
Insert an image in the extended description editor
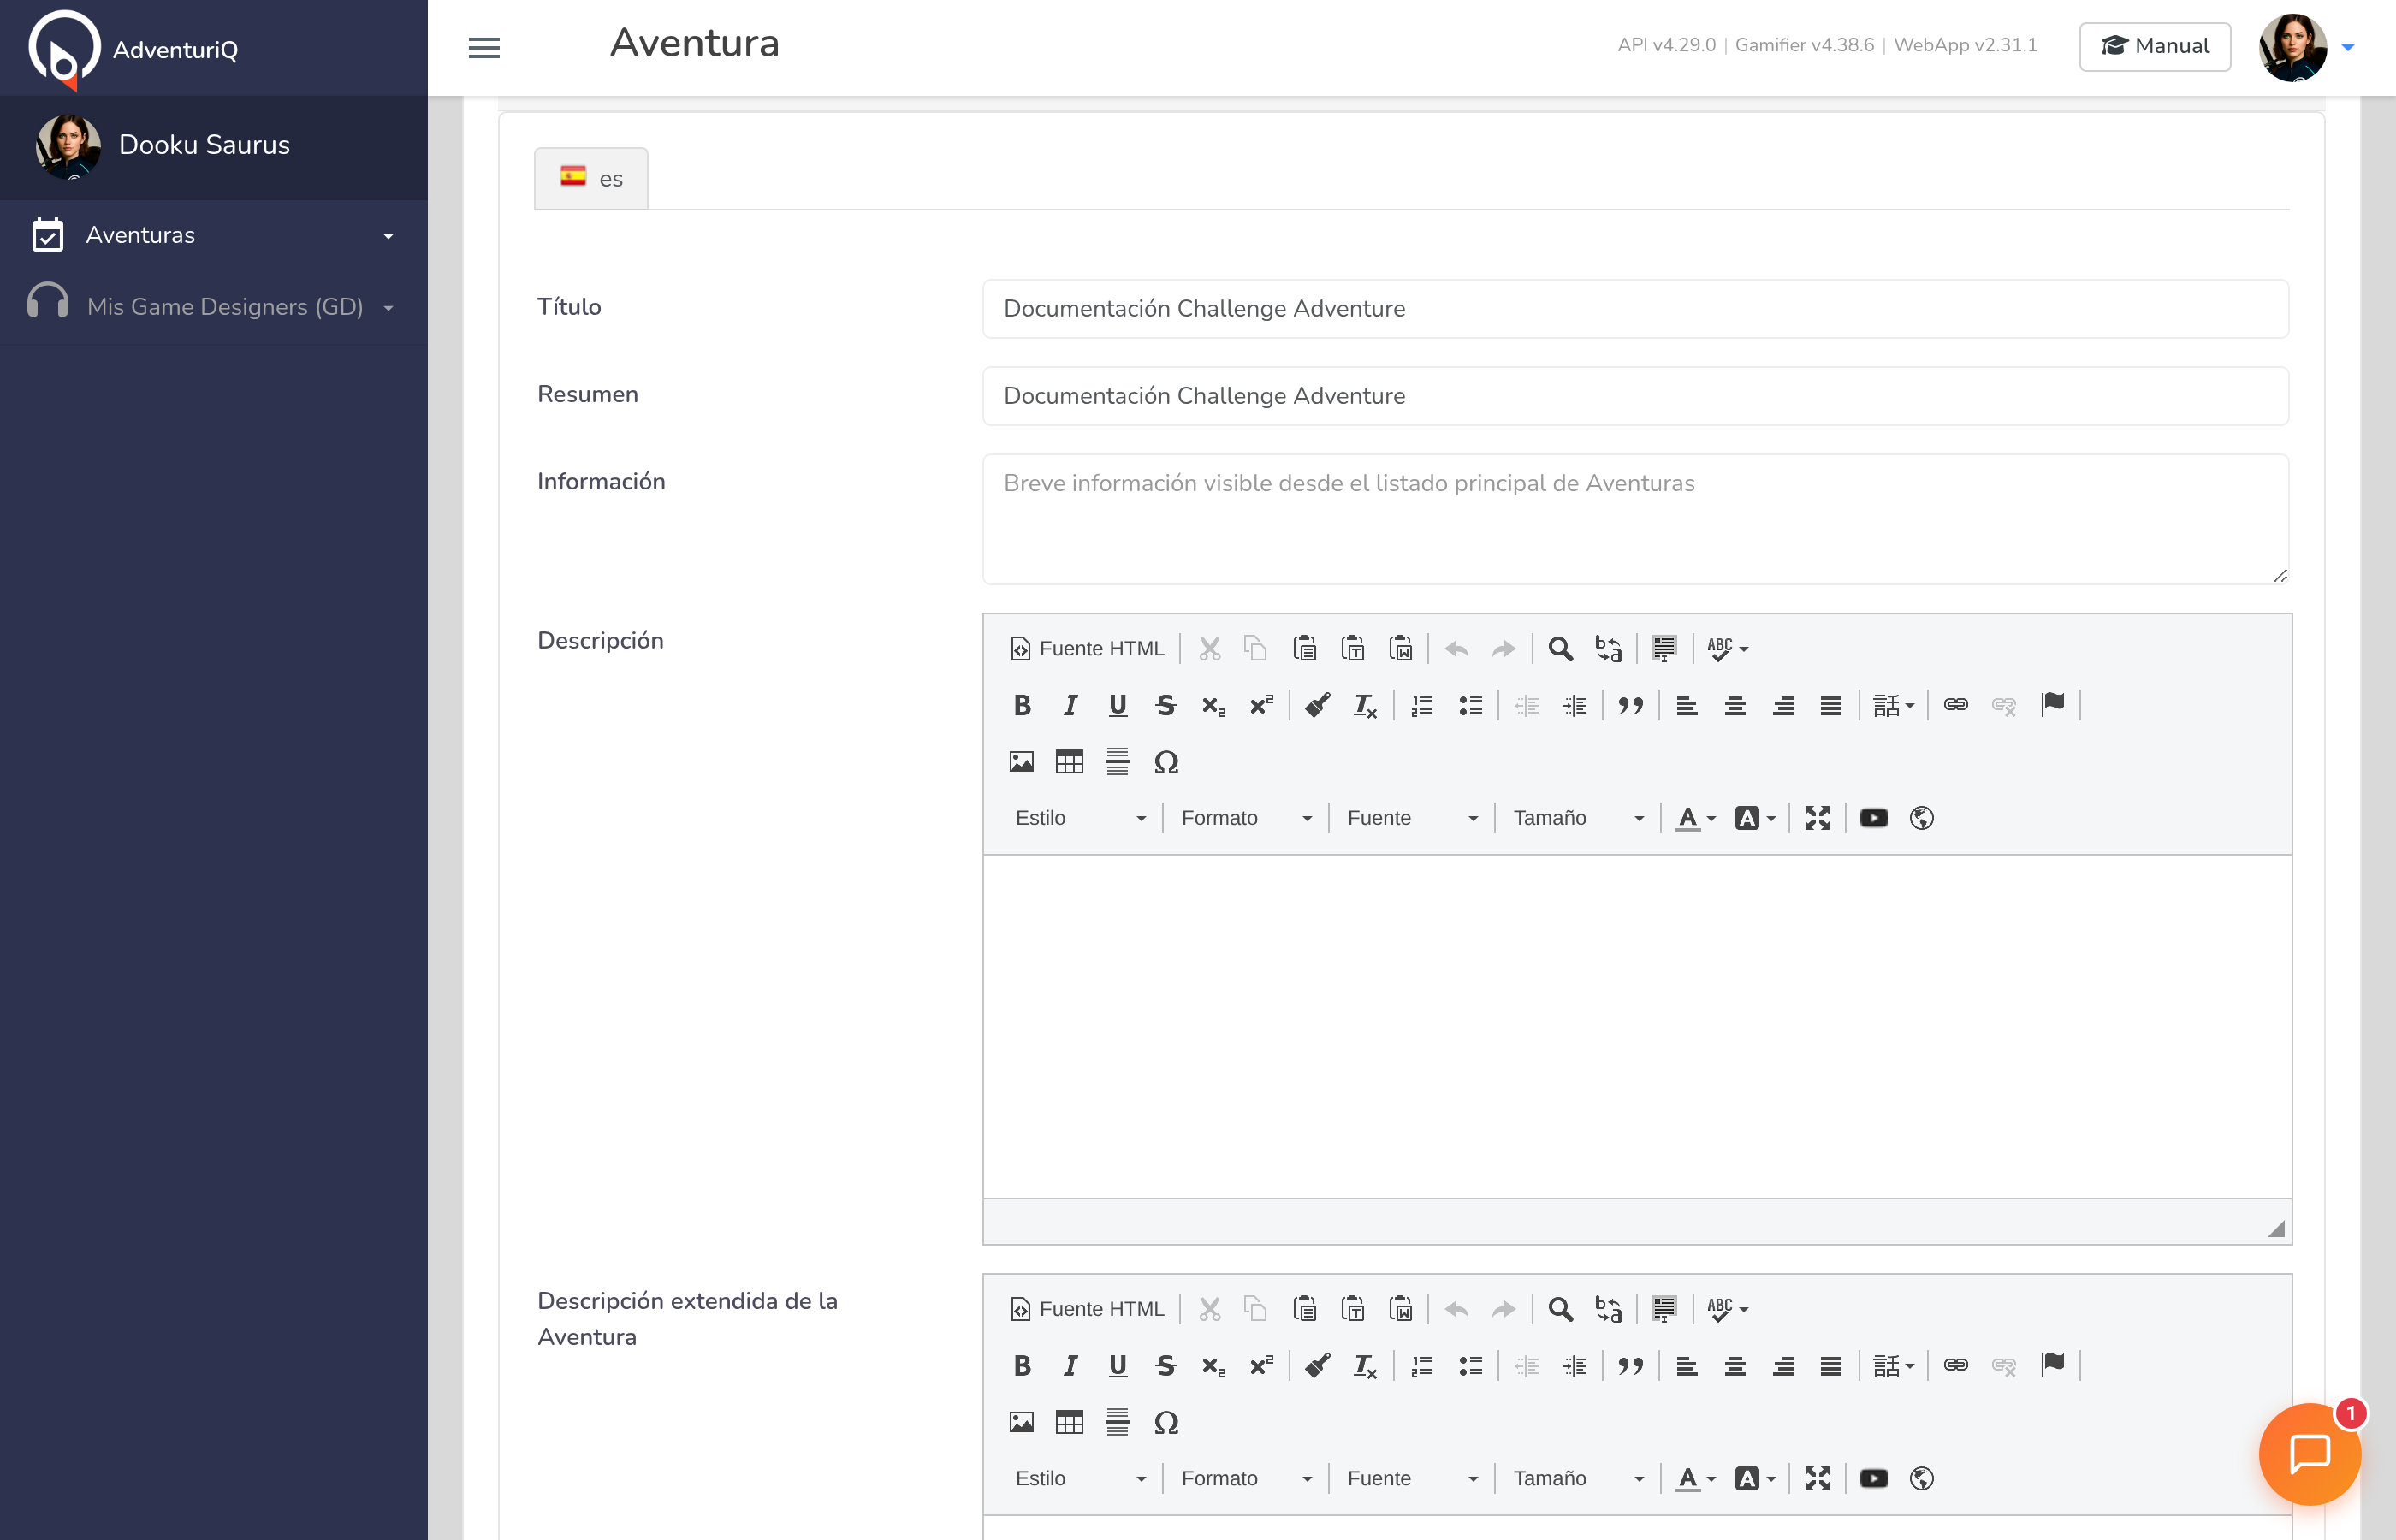[1021, 1422]
